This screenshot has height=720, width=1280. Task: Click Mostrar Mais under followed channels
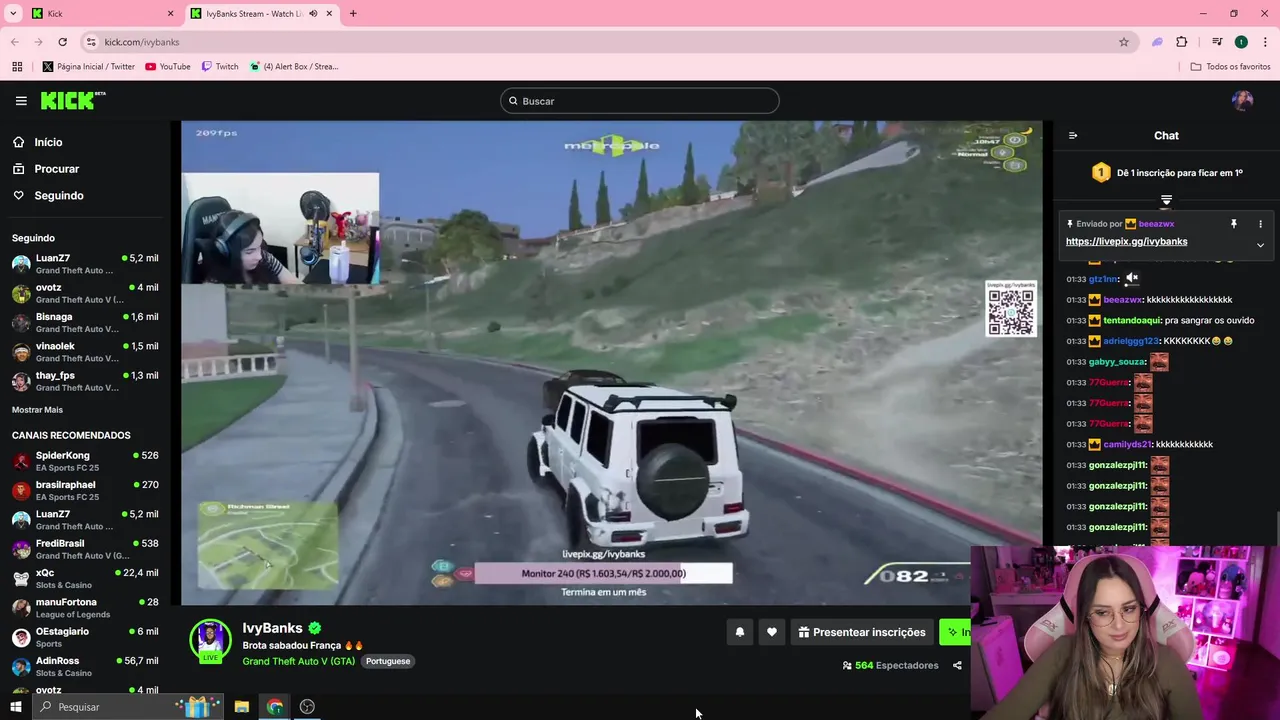pyautogui.click(x=37, y=410)
